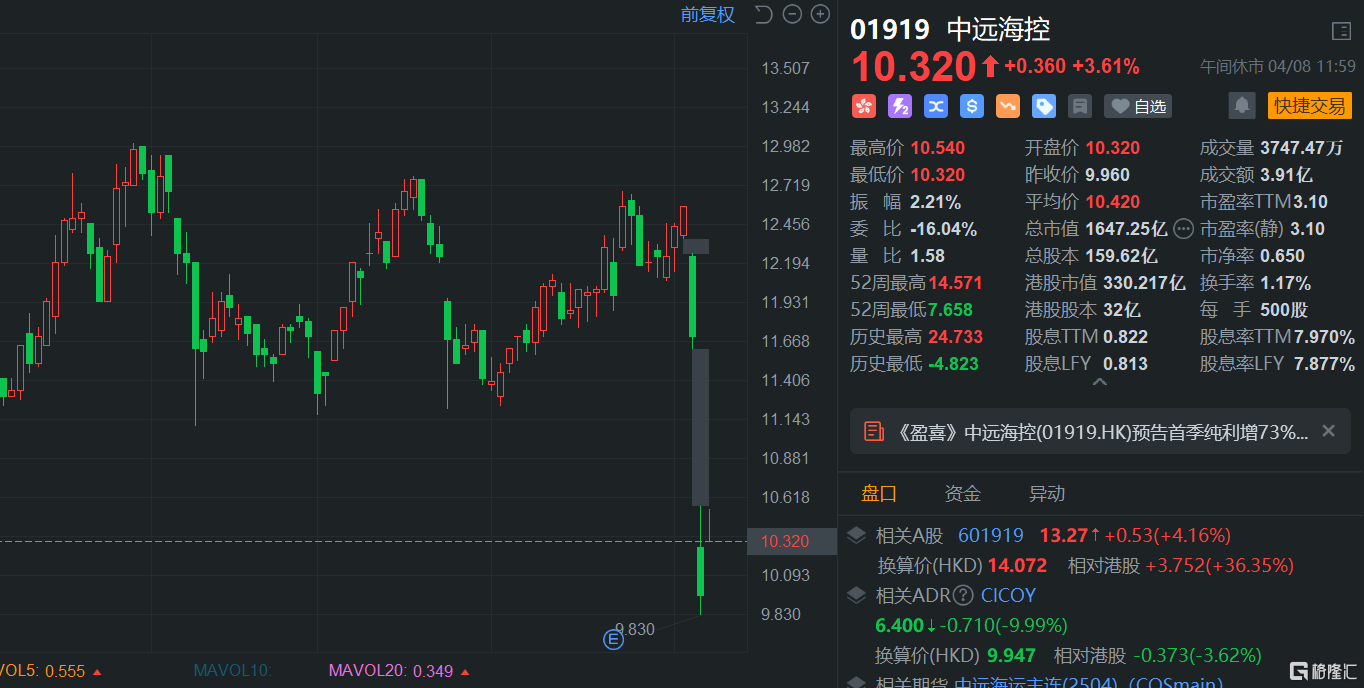
Task: Click the gray note bookmark icon
Action: pyautogui.click(x=1079, y=106)
